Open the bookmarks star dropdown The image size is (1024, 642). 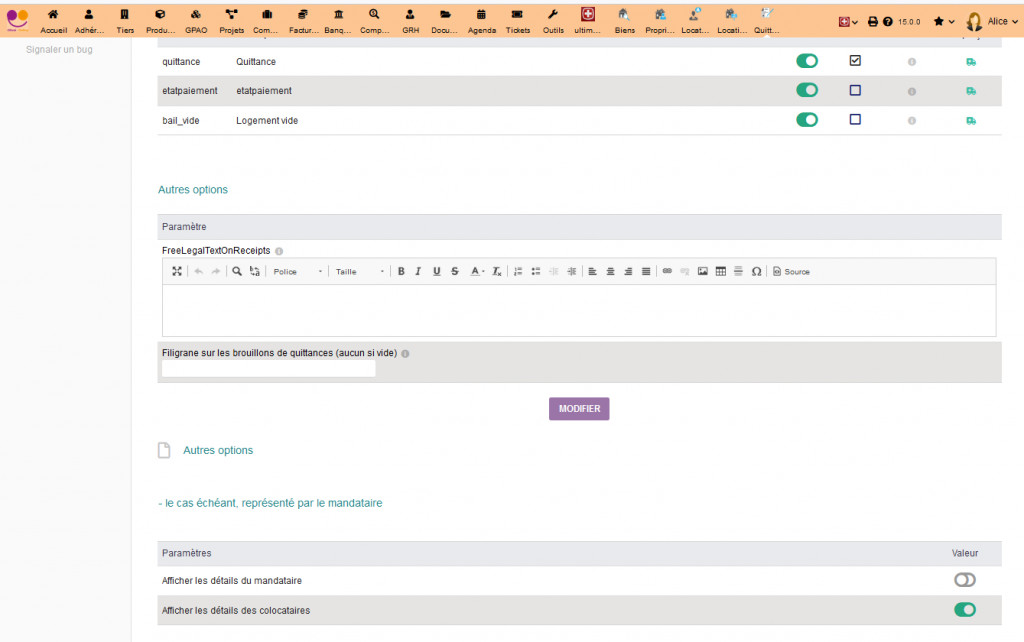coord(944,22)
